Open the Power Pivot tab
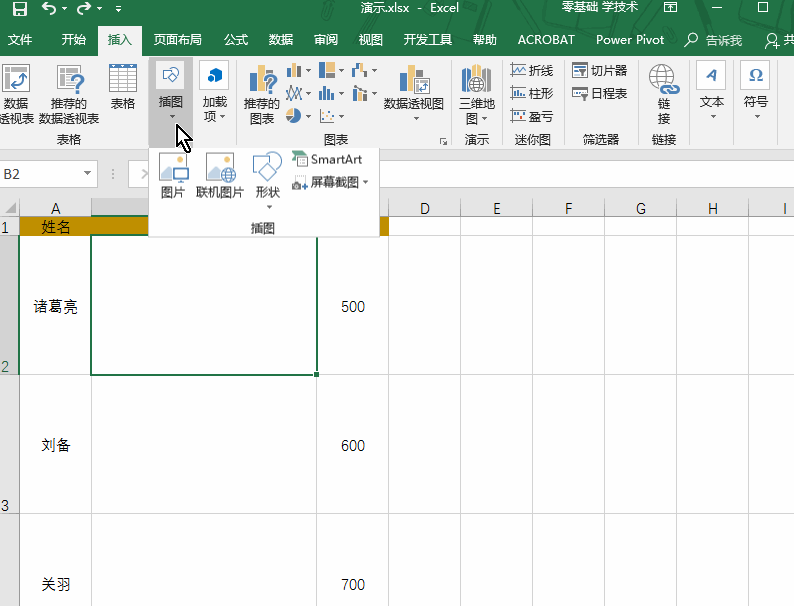794x606 pixels. point(630,40)
